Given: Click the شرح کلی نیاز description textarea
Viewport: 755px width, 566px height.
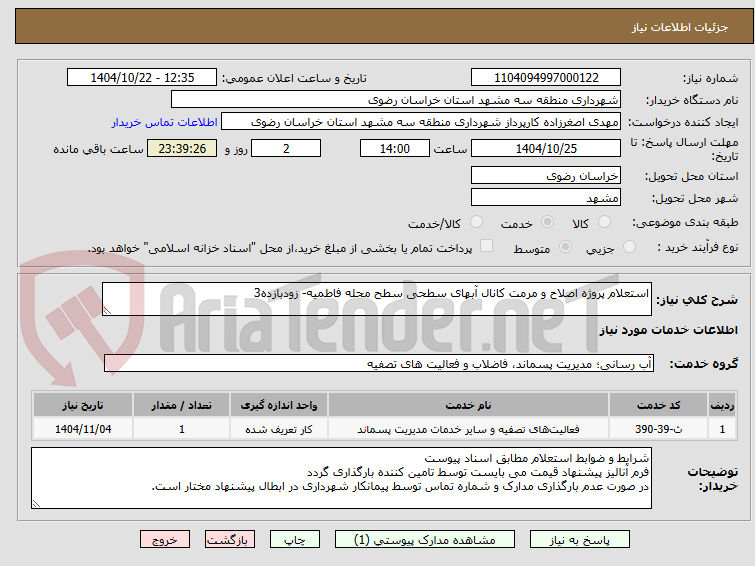Looking at the screenshot, I should pyautogui.click(x=377, y=299).
